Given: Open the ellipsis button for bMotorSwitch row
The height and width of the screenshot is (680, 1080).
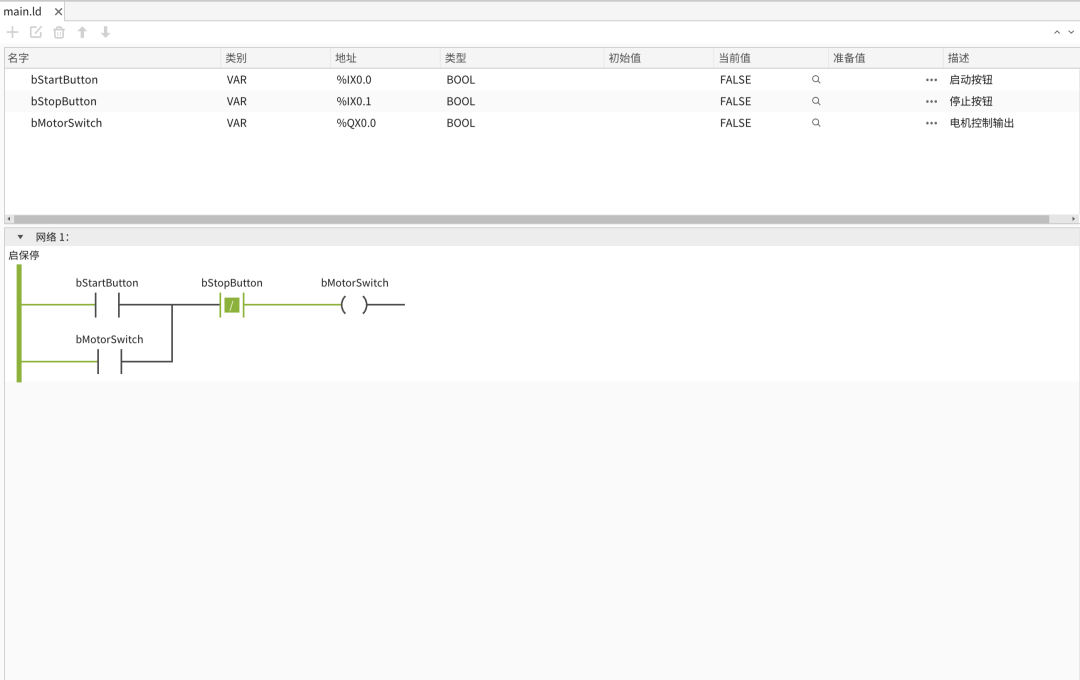Looking at the screenshot, I should click(x=931, y=123).
